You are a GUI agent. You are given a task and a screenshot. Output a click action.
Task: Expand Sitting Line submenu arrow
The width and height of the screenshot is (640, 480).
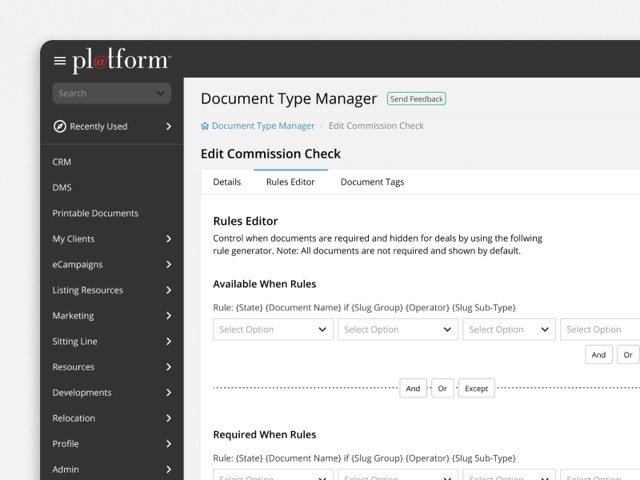(x=169, y=341)
